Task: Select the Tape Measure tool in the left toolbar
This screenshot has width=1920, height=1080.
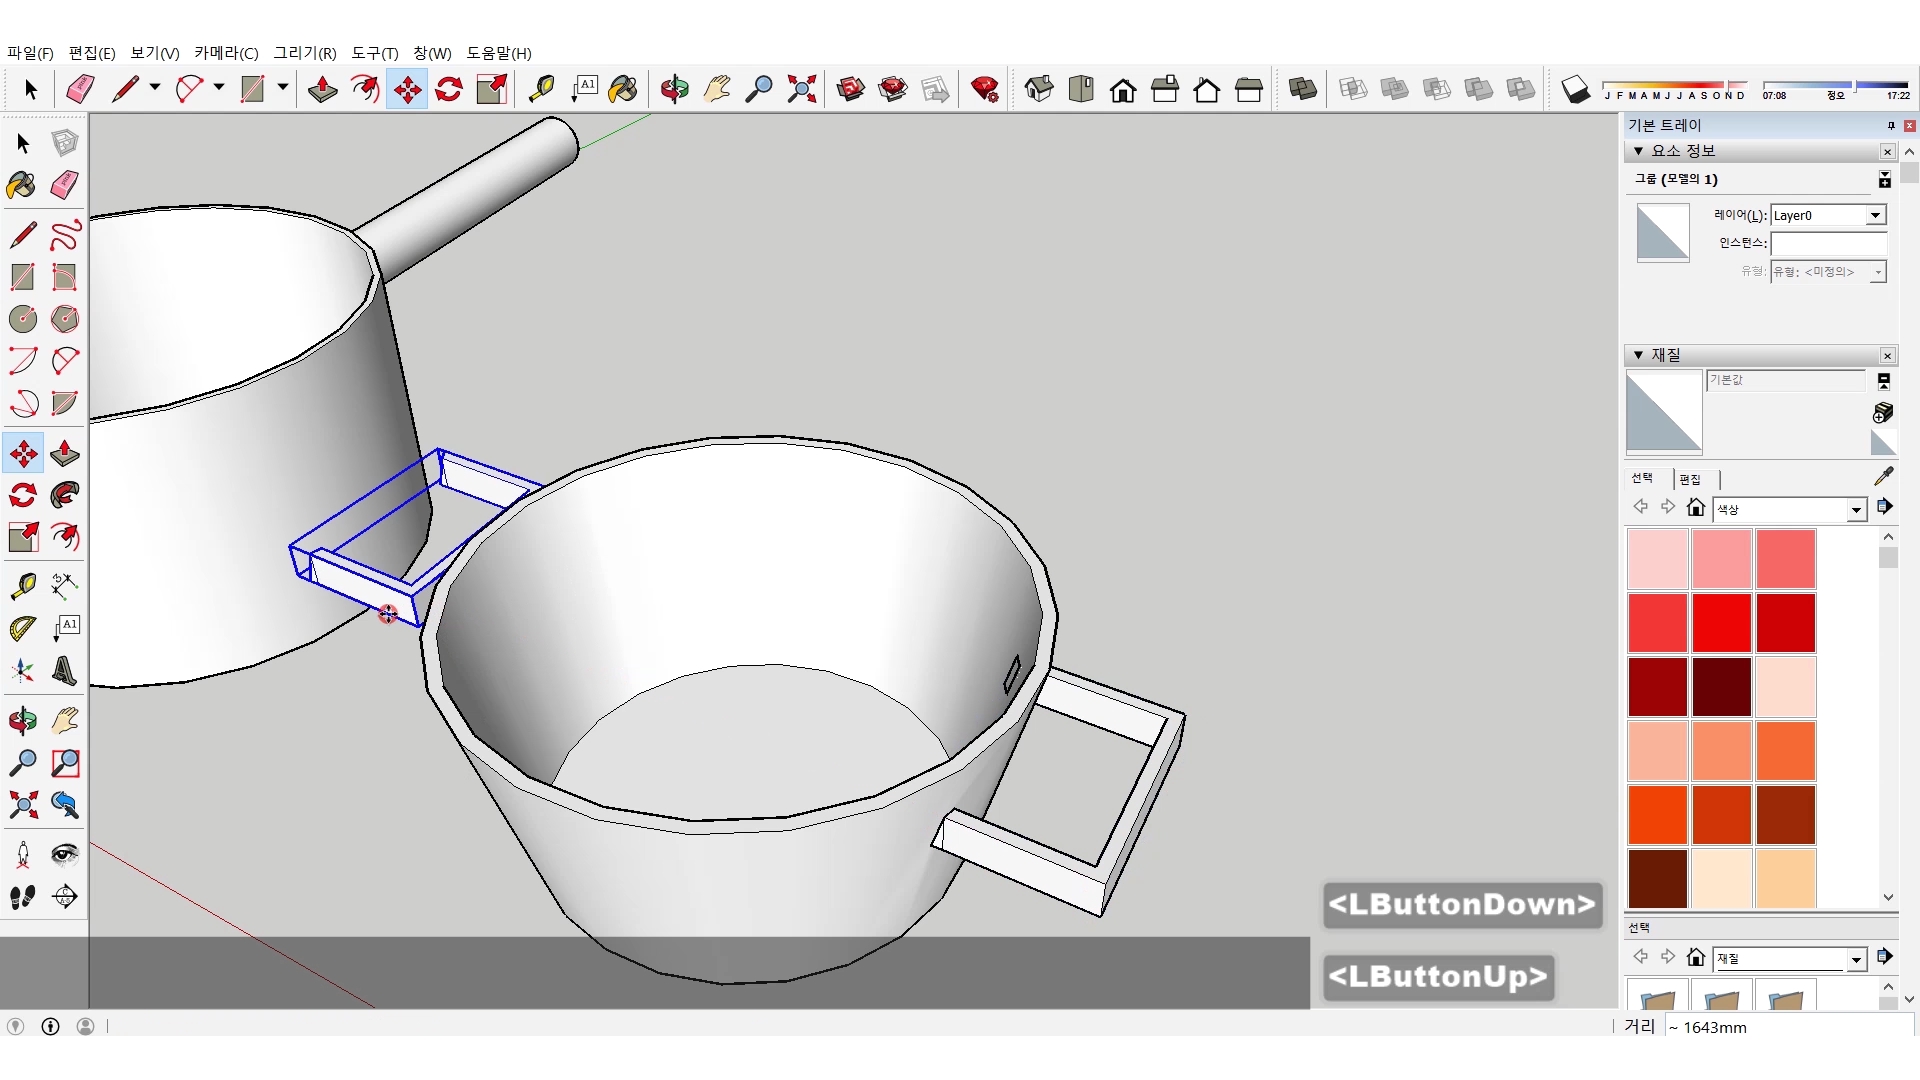Action: 23,585
